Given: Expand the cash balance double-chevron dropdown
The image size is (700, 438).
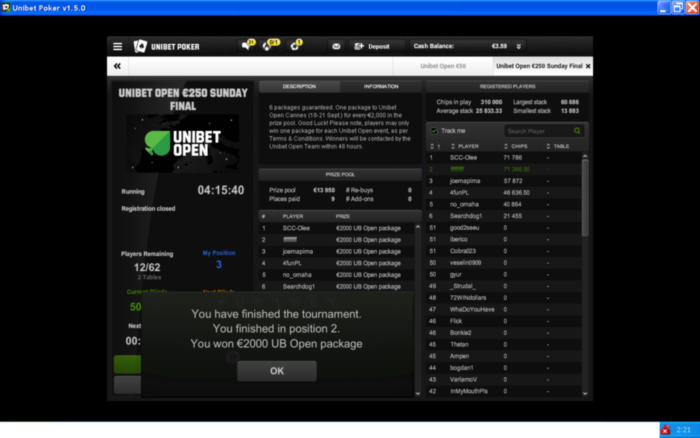Looking at the screenshot, I should pos(519,46).
